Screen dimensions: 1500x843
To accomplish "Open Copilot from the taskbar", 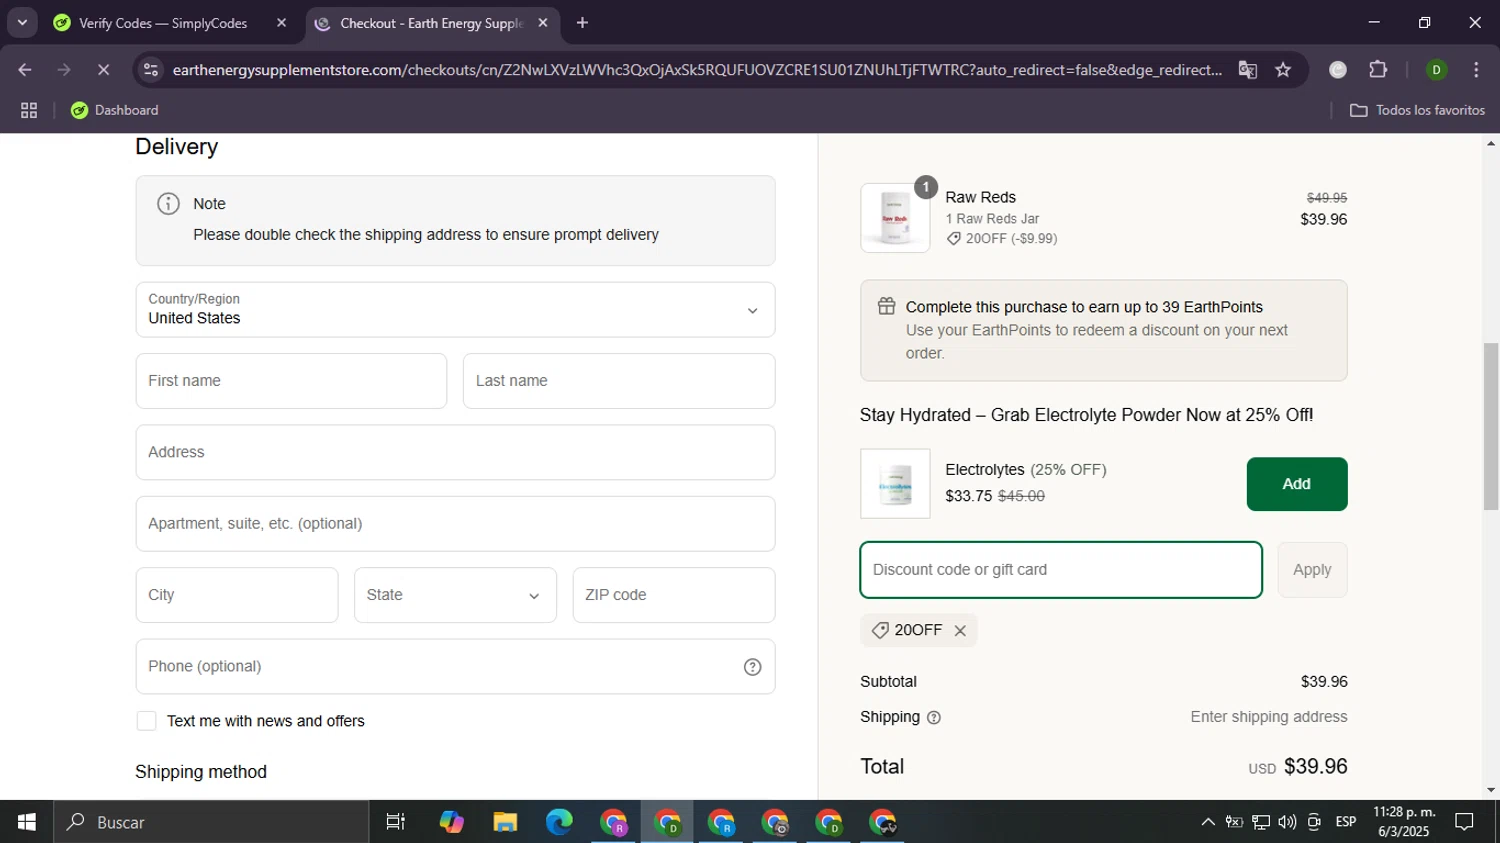I will (x=451, y=822).
